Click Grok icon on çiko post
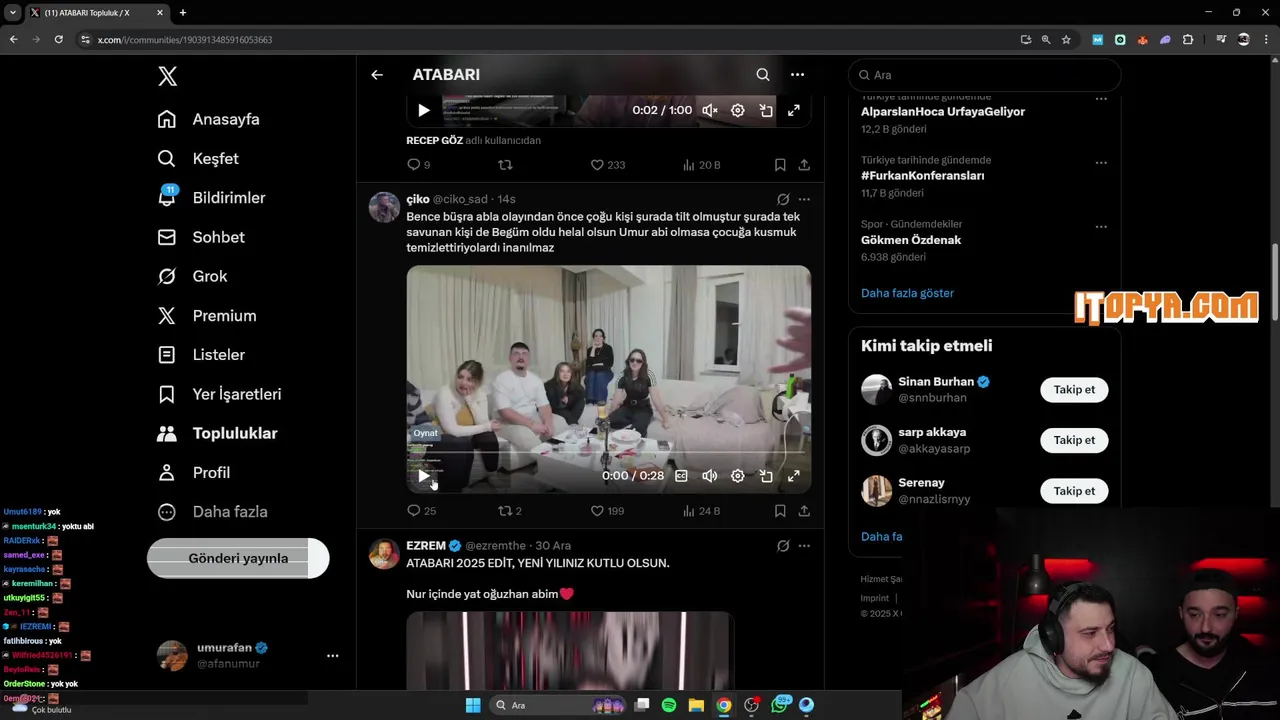Image resolution: width=1280 pixels, height=720 pixels. 783,199
